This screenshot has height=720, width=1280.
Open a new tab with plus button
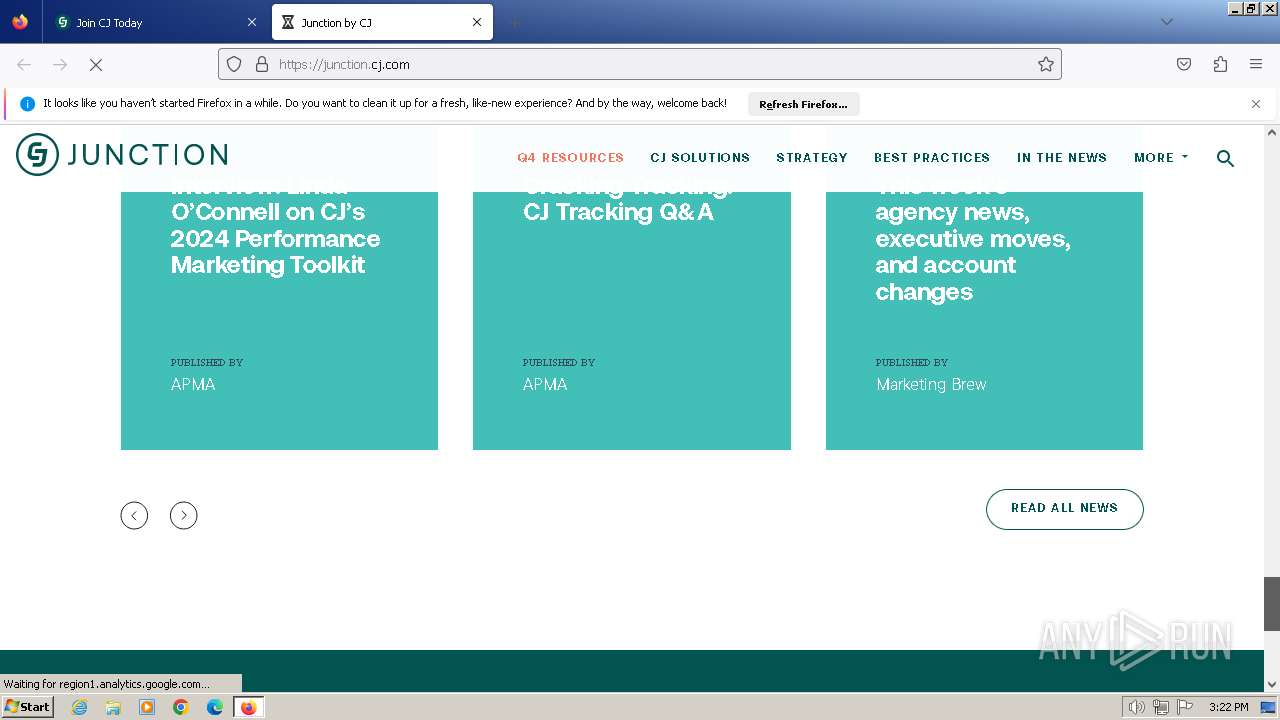tap(514, 22)
